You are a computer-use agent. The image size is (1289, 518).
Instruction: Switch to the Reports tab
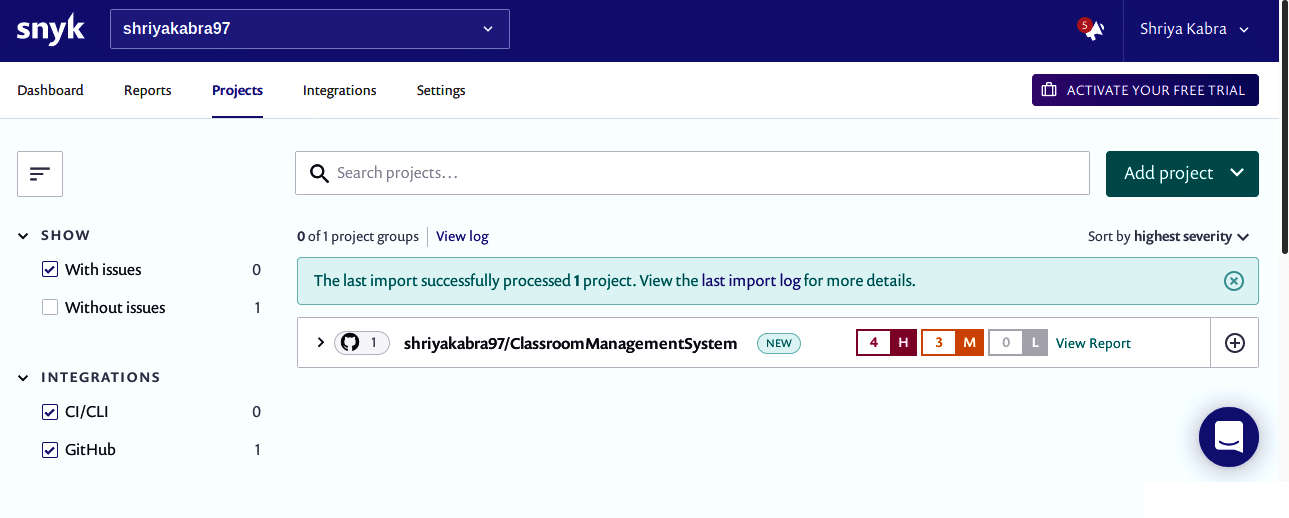point(148,90)
